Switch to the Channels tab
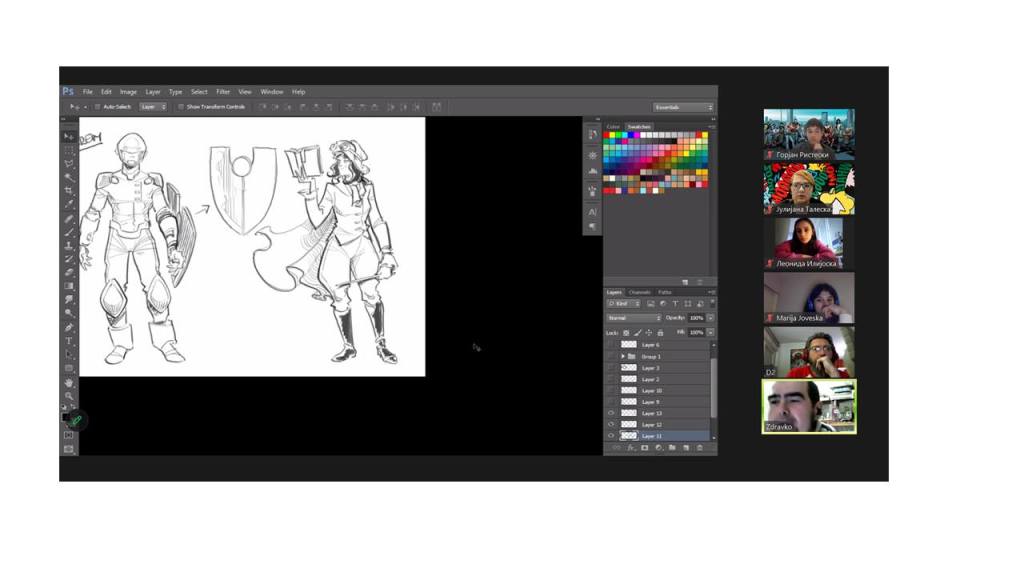The width and height of the screenshot is (1024, 576). pos(639,292)
